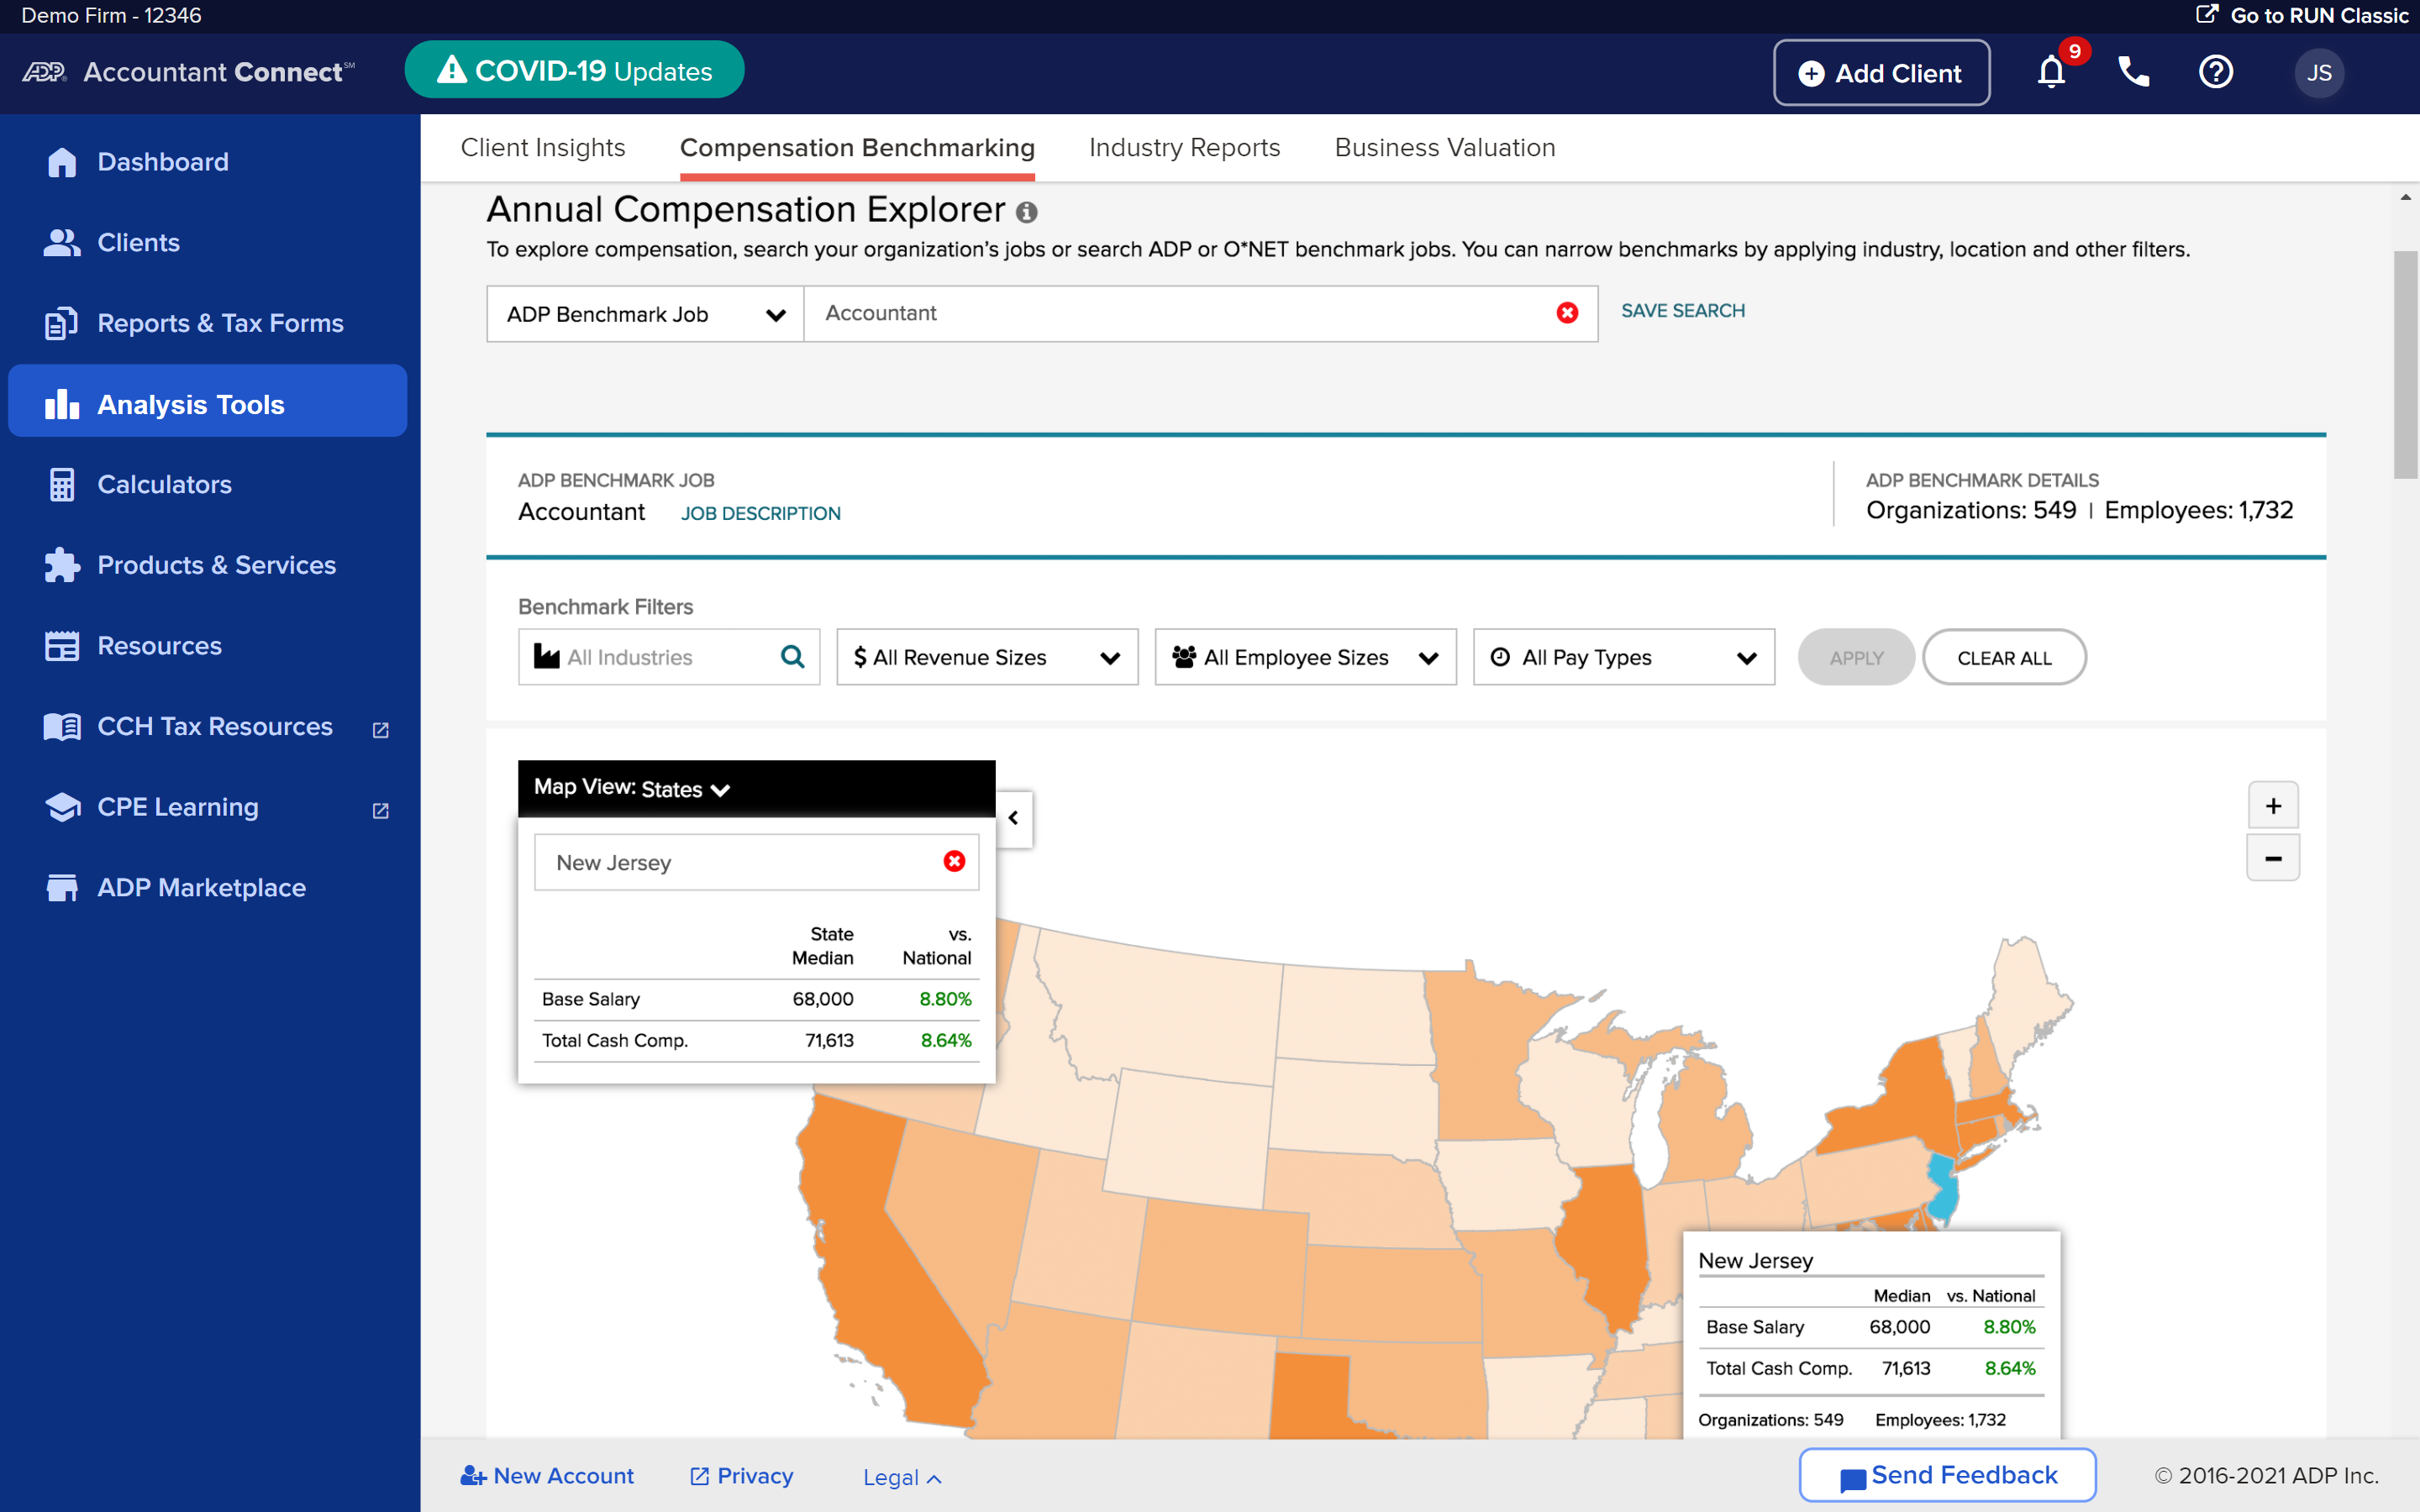The height and width of the screenshot is (1512, 2420).
Task: Open the notifications bell
Action: [2051, 72]
